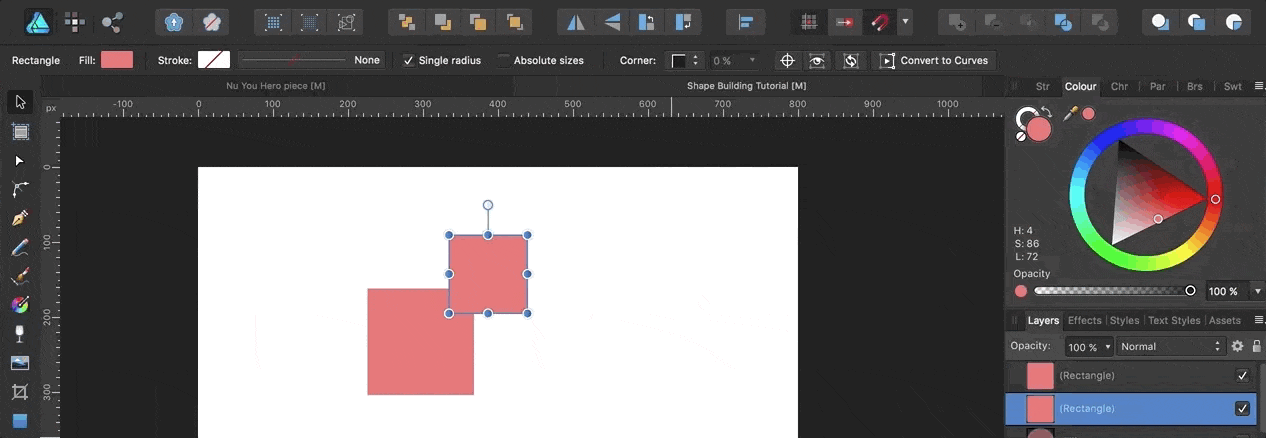Click the Rotate Clockwise icon
1266x438 pixels.
684,21
